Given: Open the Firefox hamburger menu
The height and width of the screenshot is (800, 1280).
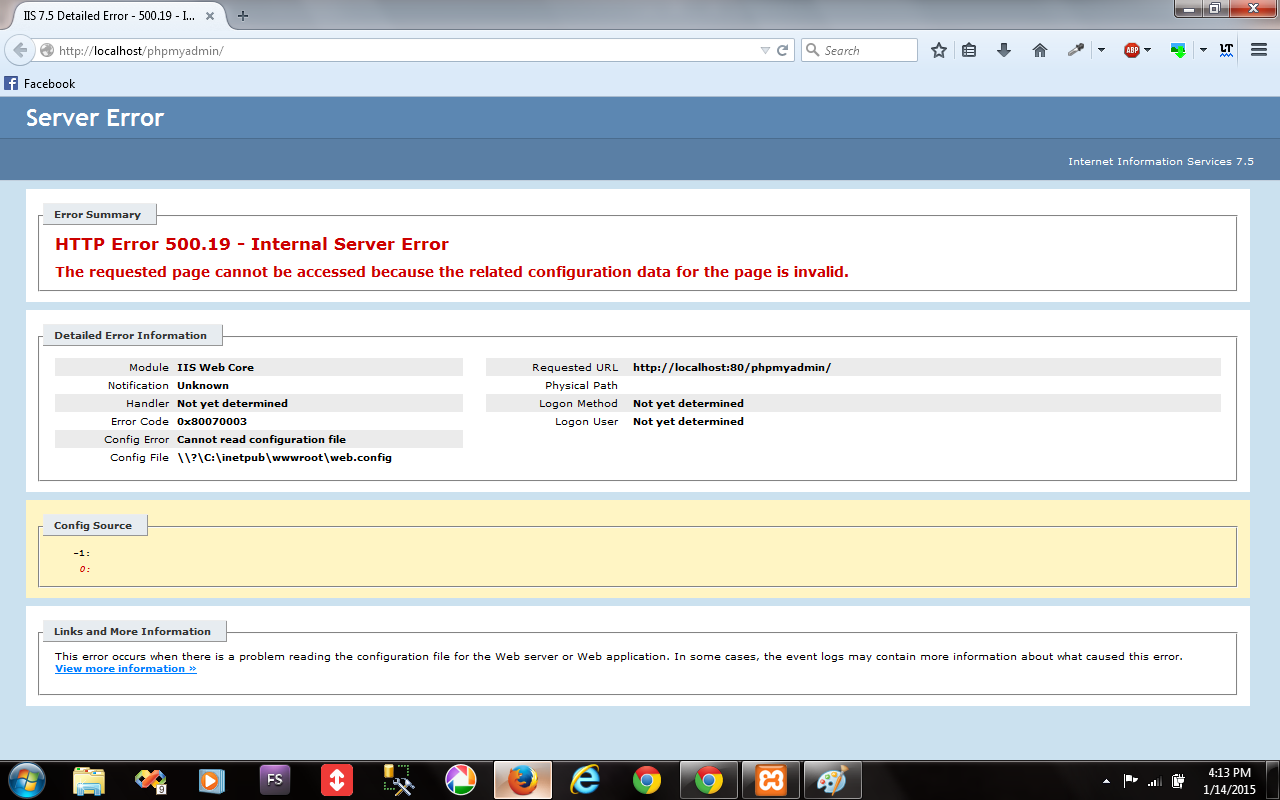Looking at the screenshot, I should coord(1259,50).
